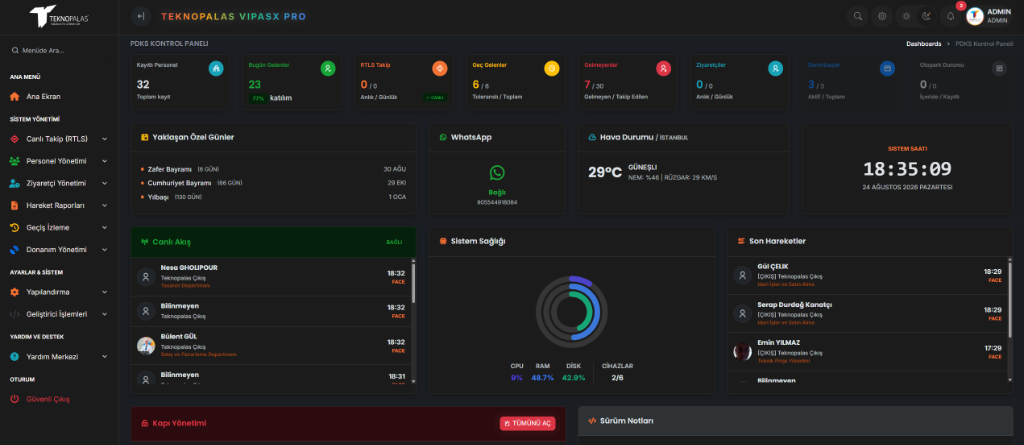This screenshot has width=1024, height=445.
Task: Click the Teknopalas logo
Action: (59, 16)
